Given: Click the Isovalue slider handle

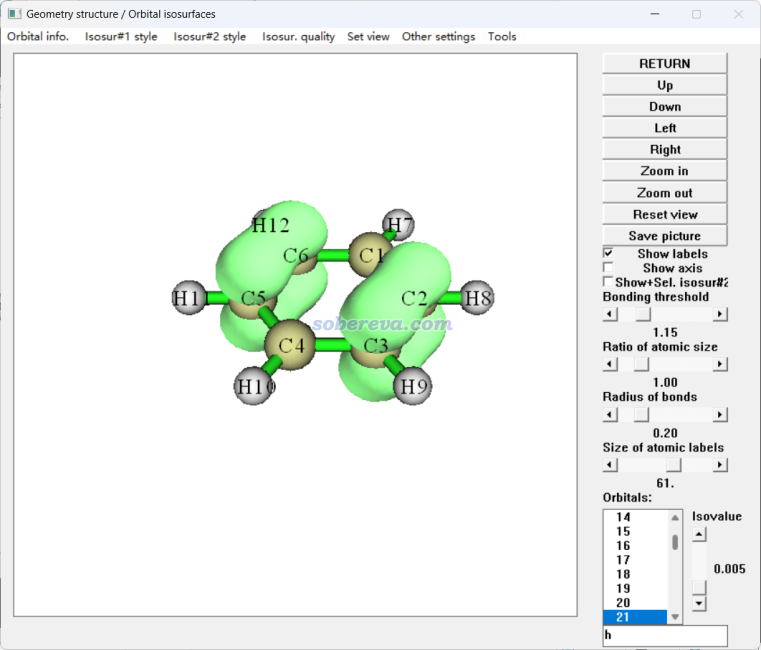Looking at the screenshot, I should 699,587.
